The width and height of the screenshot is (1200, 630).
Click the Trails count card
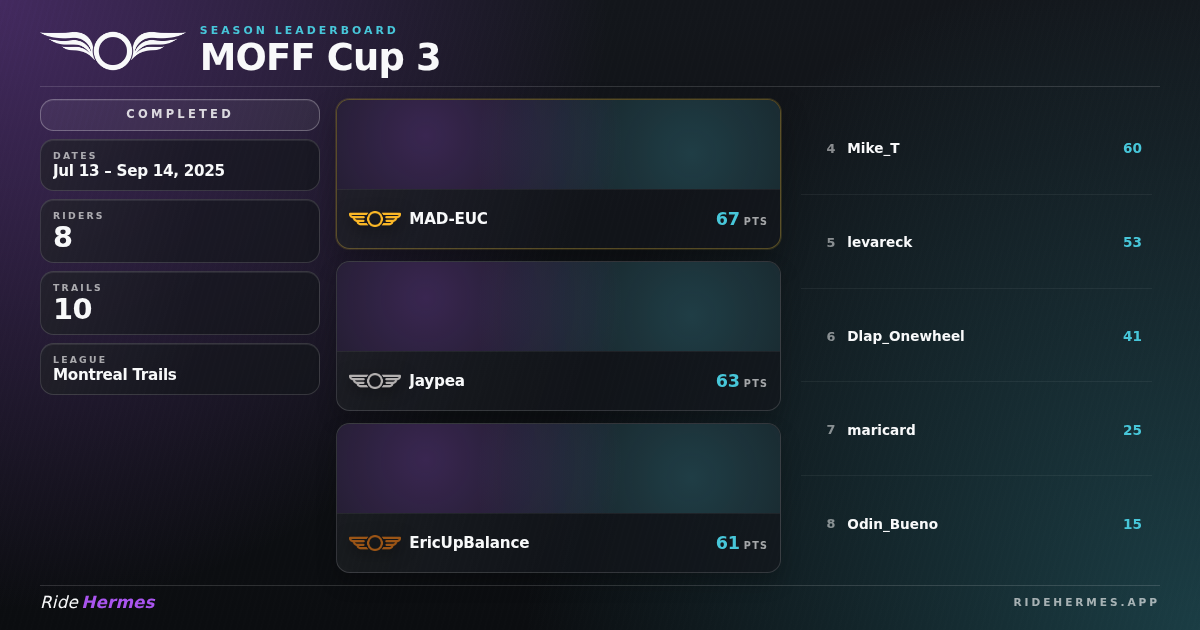[180, 303]
